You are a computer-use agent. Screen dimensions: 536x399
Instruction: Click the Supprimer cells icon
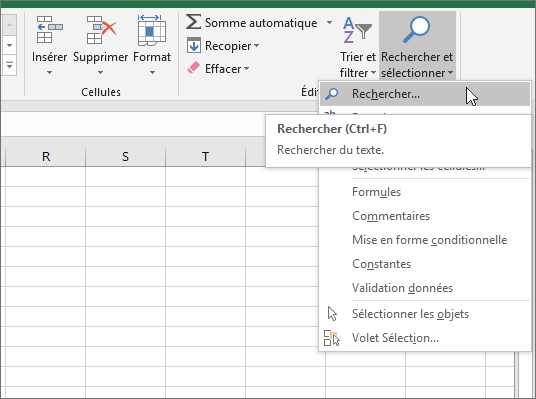101,30
